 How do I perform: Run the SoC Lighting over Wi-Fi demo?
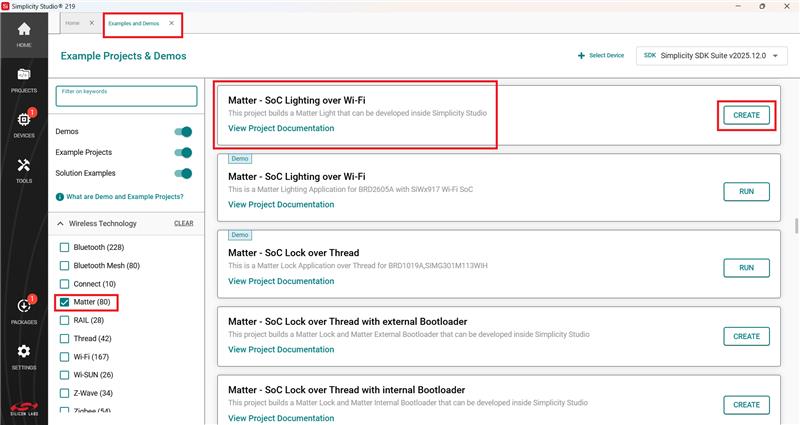click(746, 192)
